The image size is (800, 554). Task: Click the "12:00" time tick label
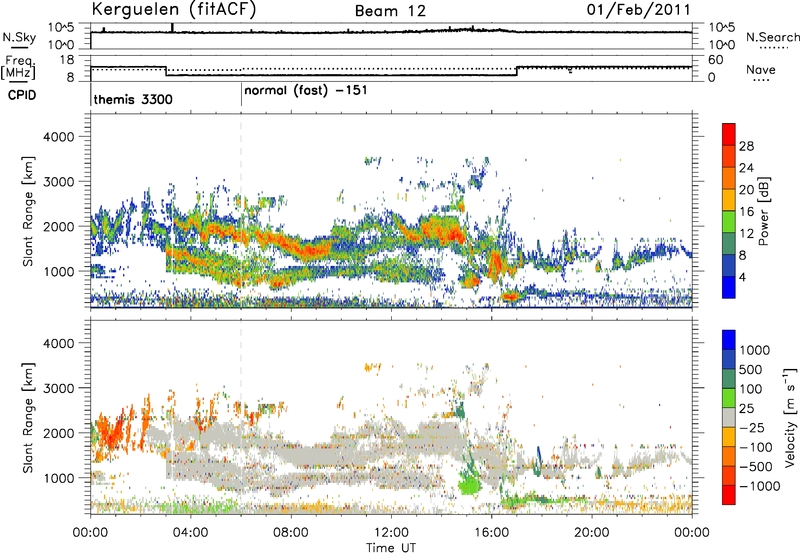(391, 533)
